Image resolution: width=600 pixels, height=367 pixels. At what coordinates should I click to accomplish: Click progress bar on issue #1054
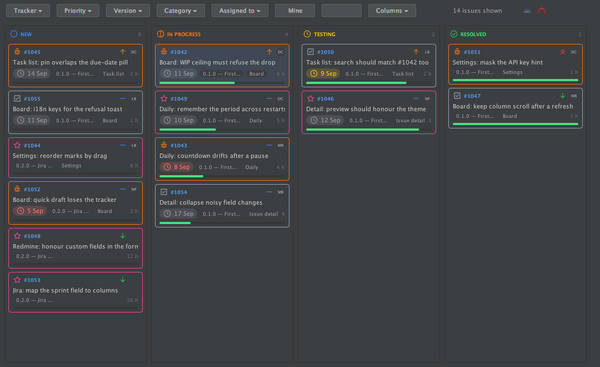(x=222, y=223)
